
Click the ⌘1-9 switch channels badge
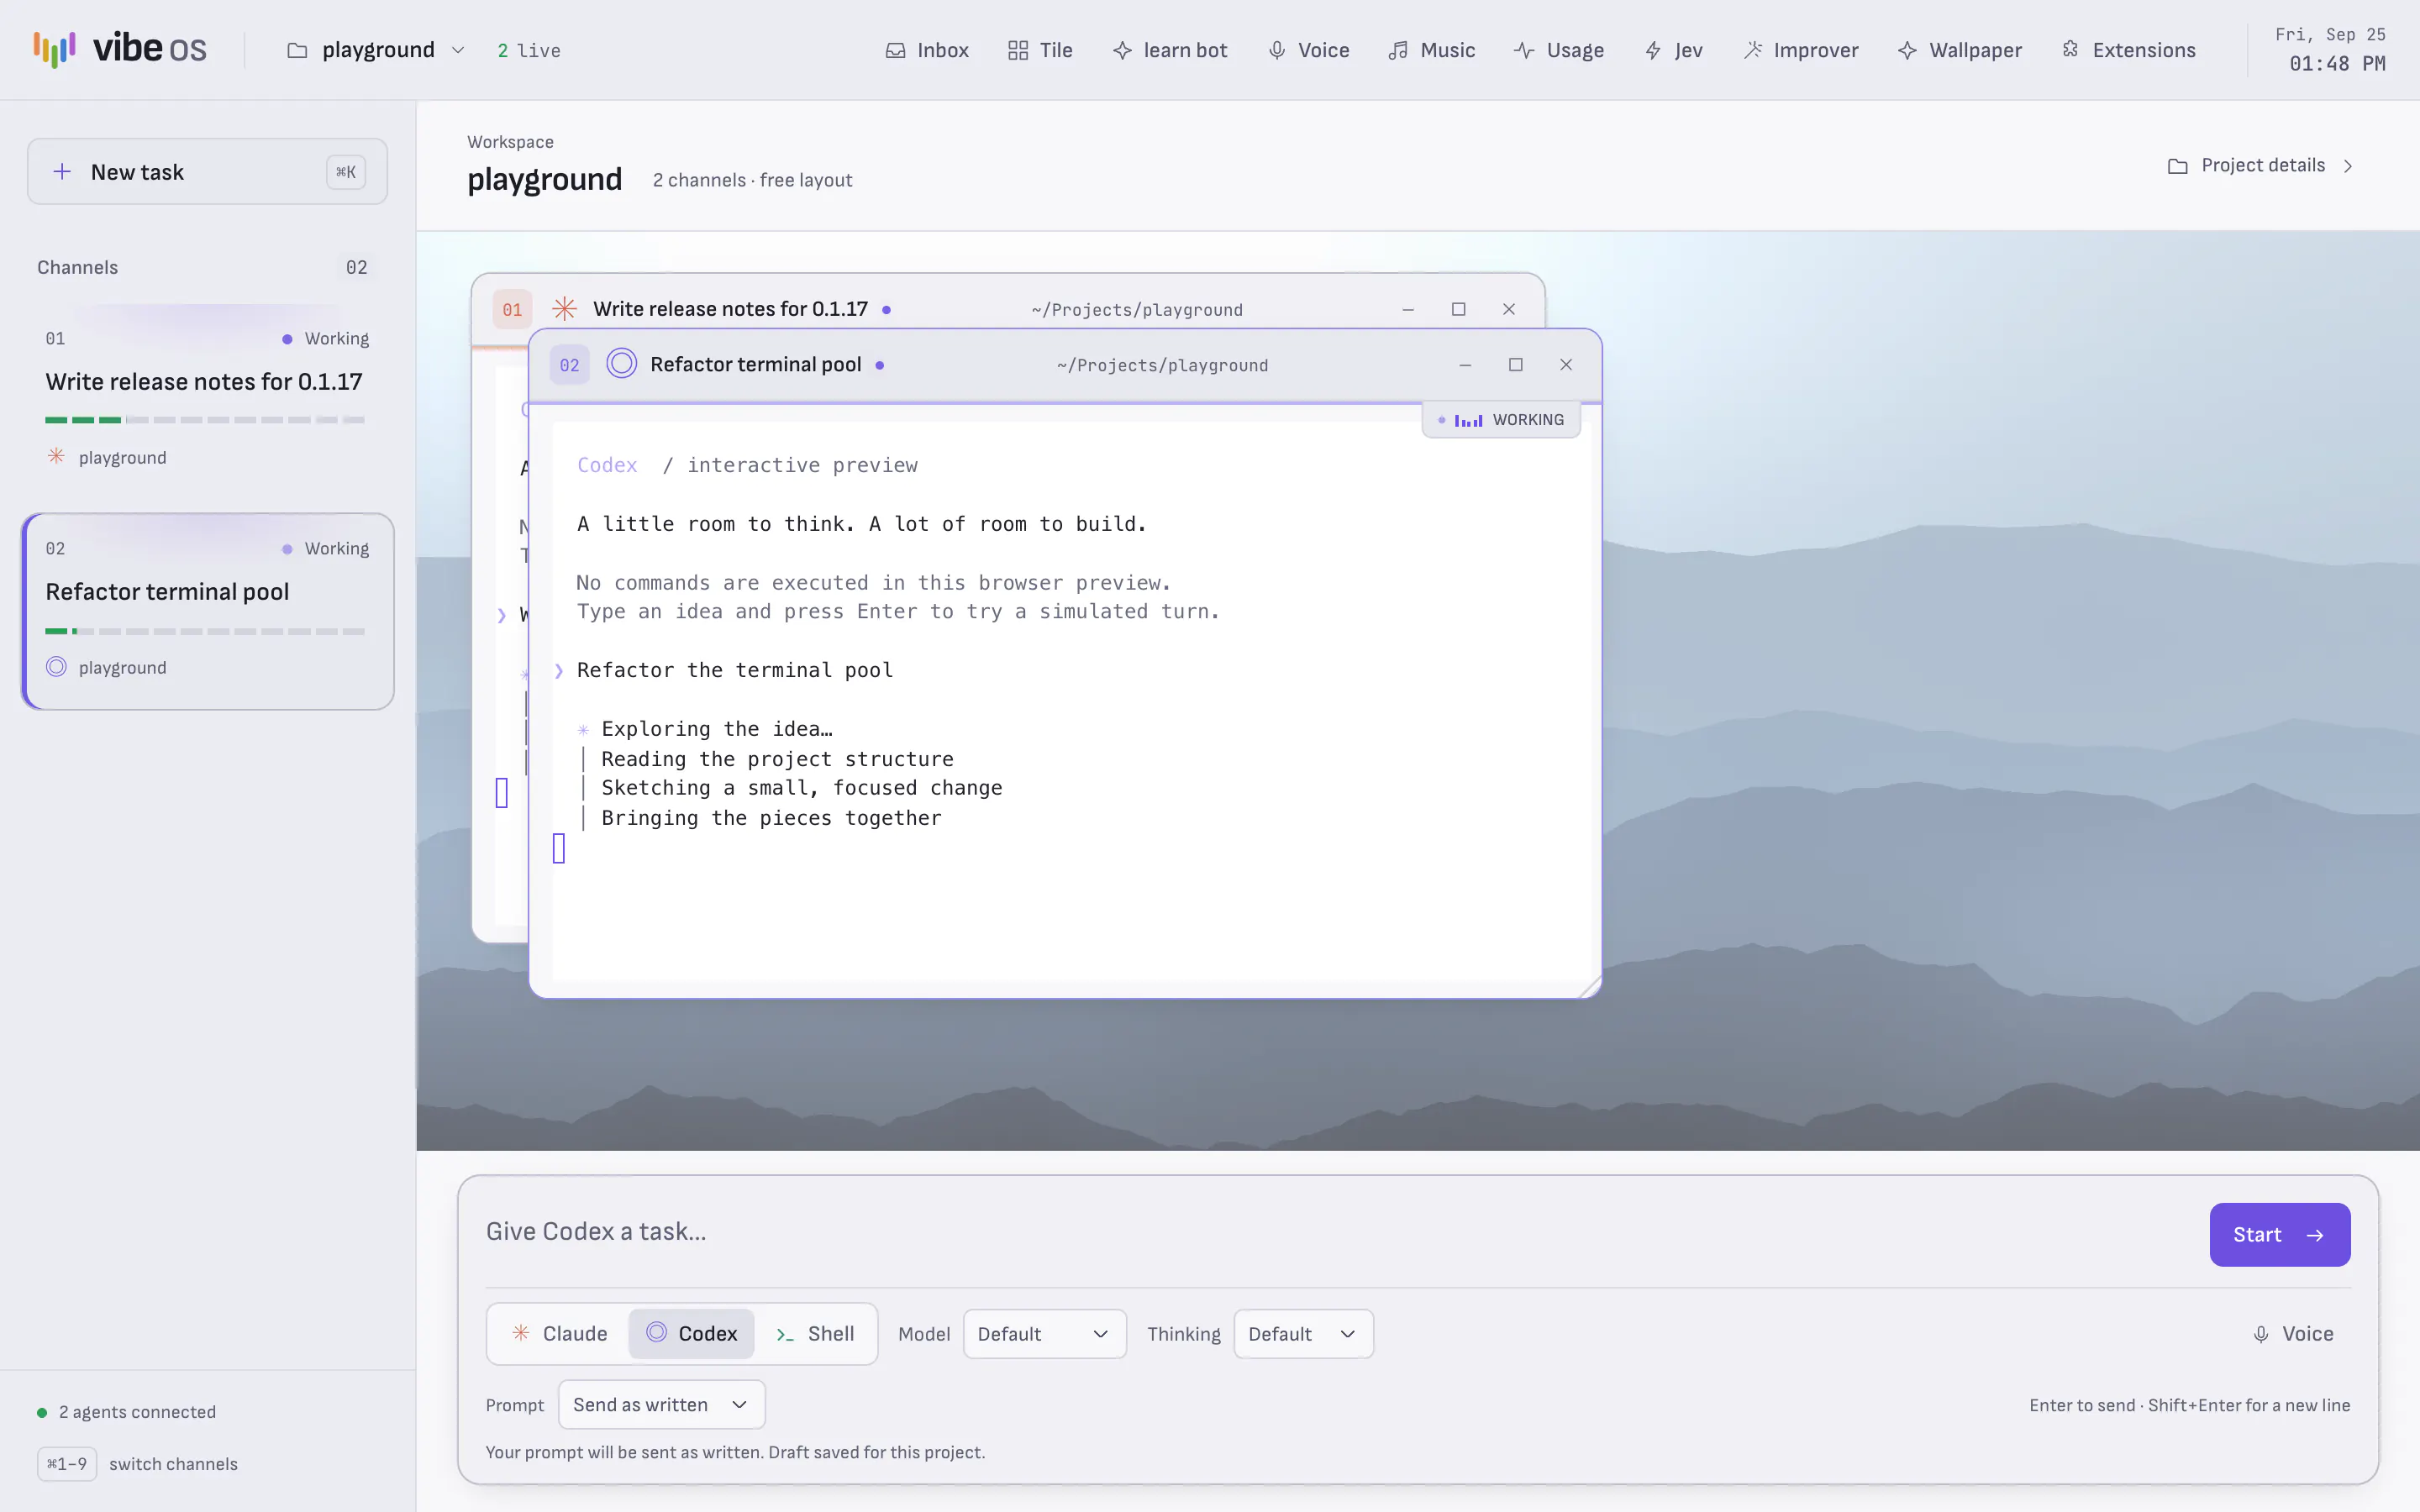[x=67, y=1464]
